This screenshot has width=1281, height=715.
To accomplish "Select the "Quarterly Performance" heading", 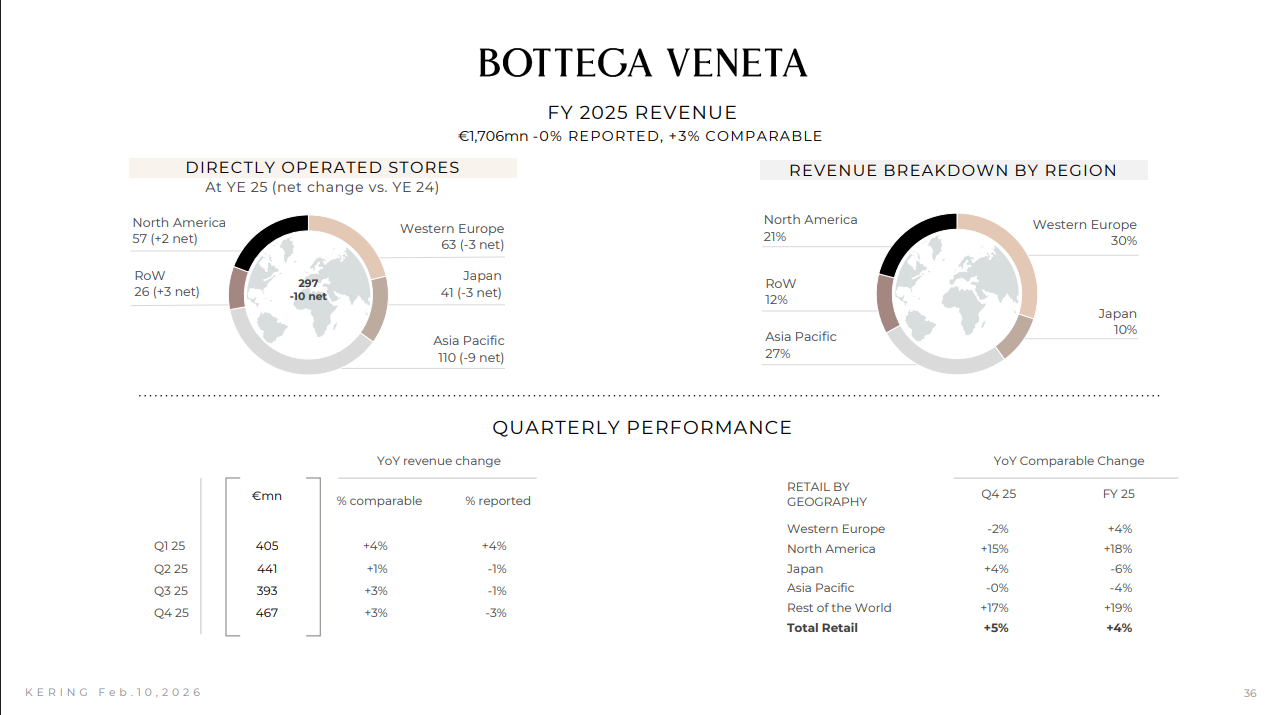I will click(642, 428).
